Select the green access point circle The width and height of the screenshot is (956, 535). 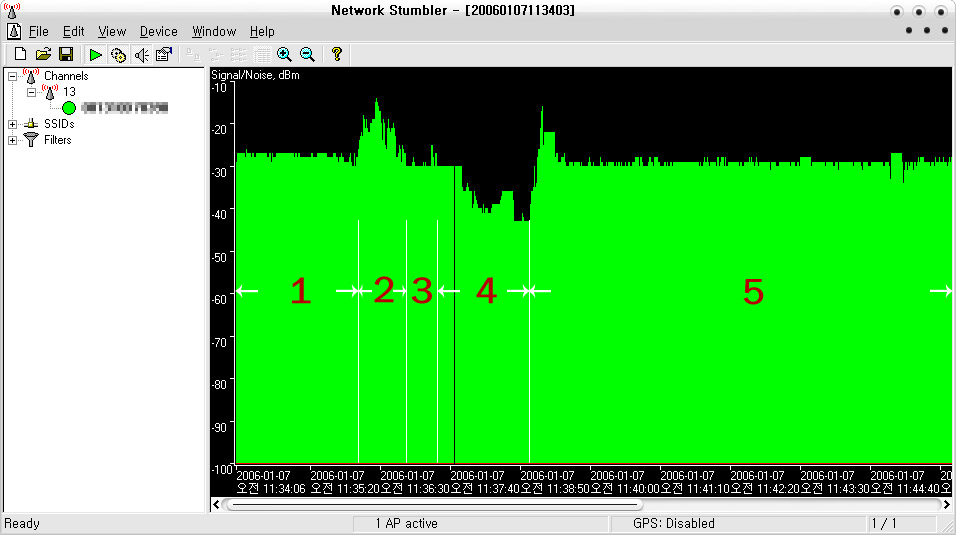[x=69, y=108]
